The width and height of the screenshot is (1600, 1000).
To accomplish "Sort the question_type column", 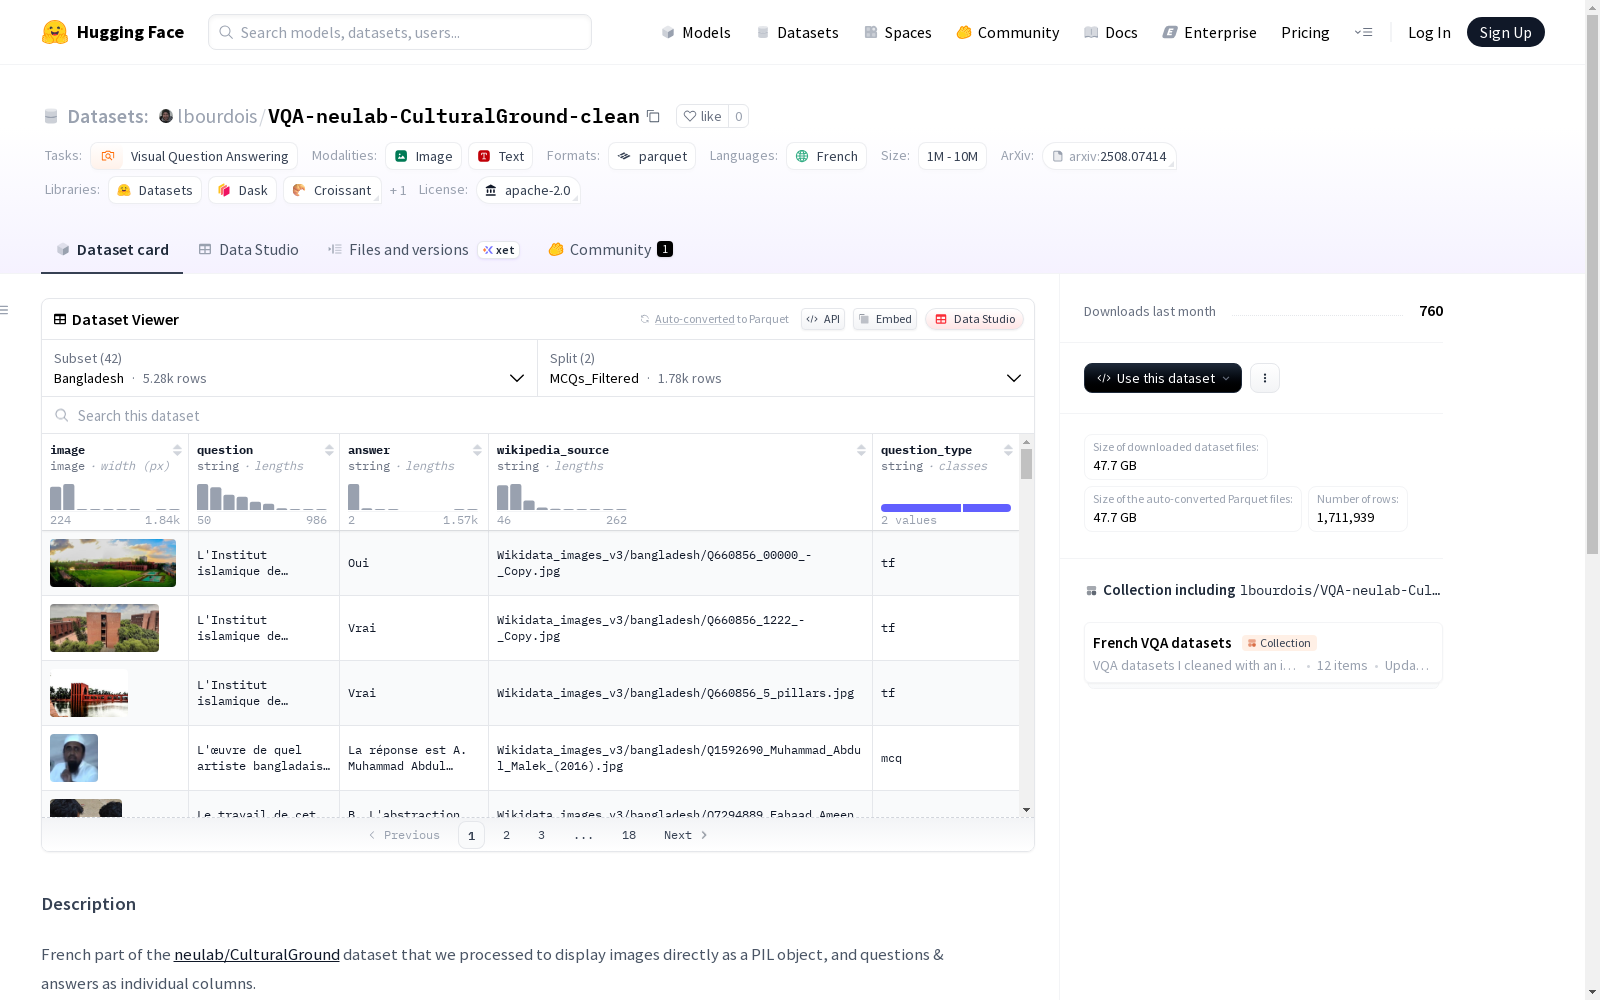I will coord(1008,450).
